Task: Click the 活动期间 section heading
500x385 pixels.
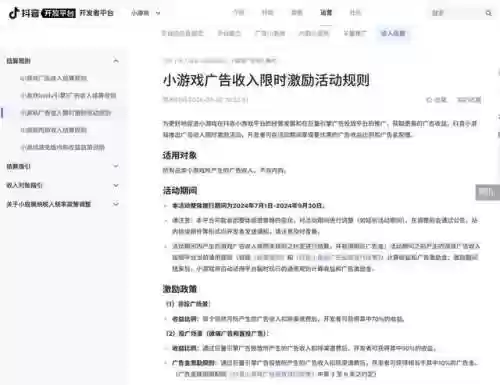Action: click(x=180, y=191)
